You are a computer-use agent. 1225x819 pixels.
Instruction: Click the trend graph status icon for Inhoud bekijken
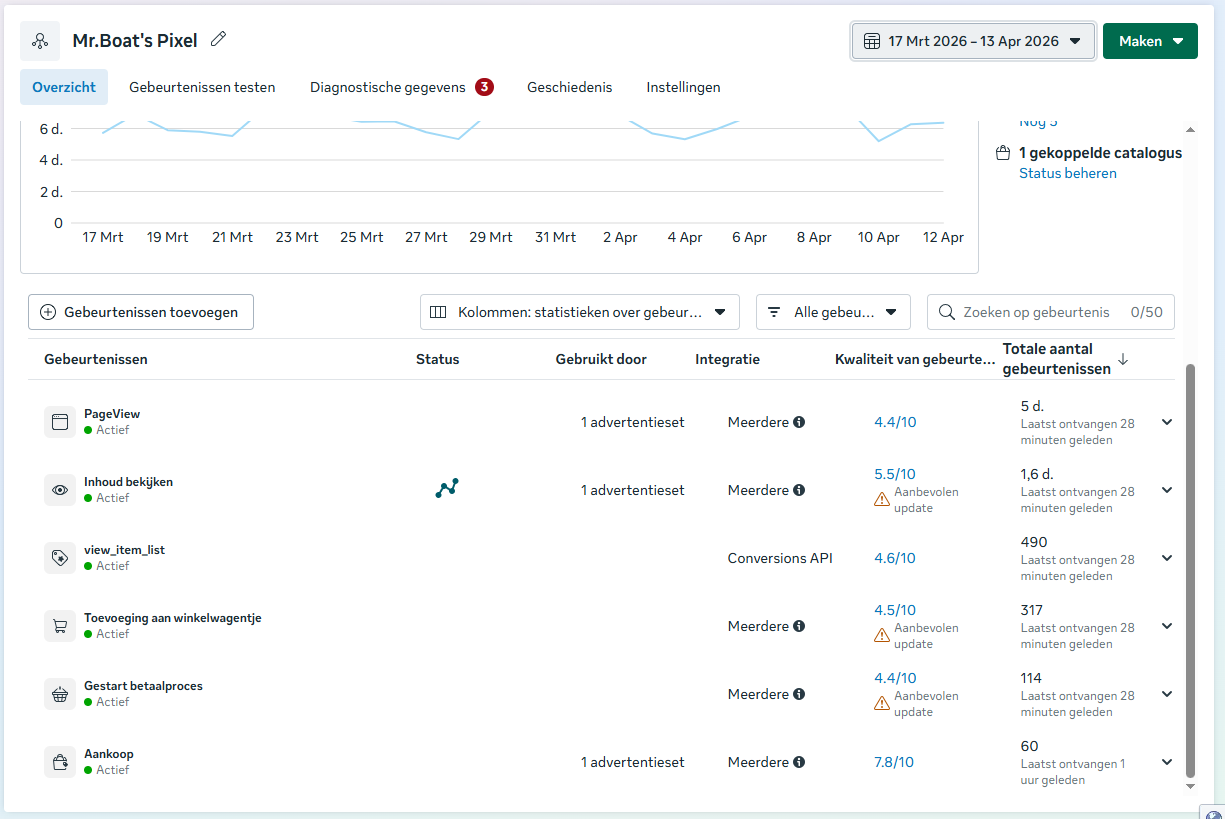pyautogui.click(x=447, y=489)
